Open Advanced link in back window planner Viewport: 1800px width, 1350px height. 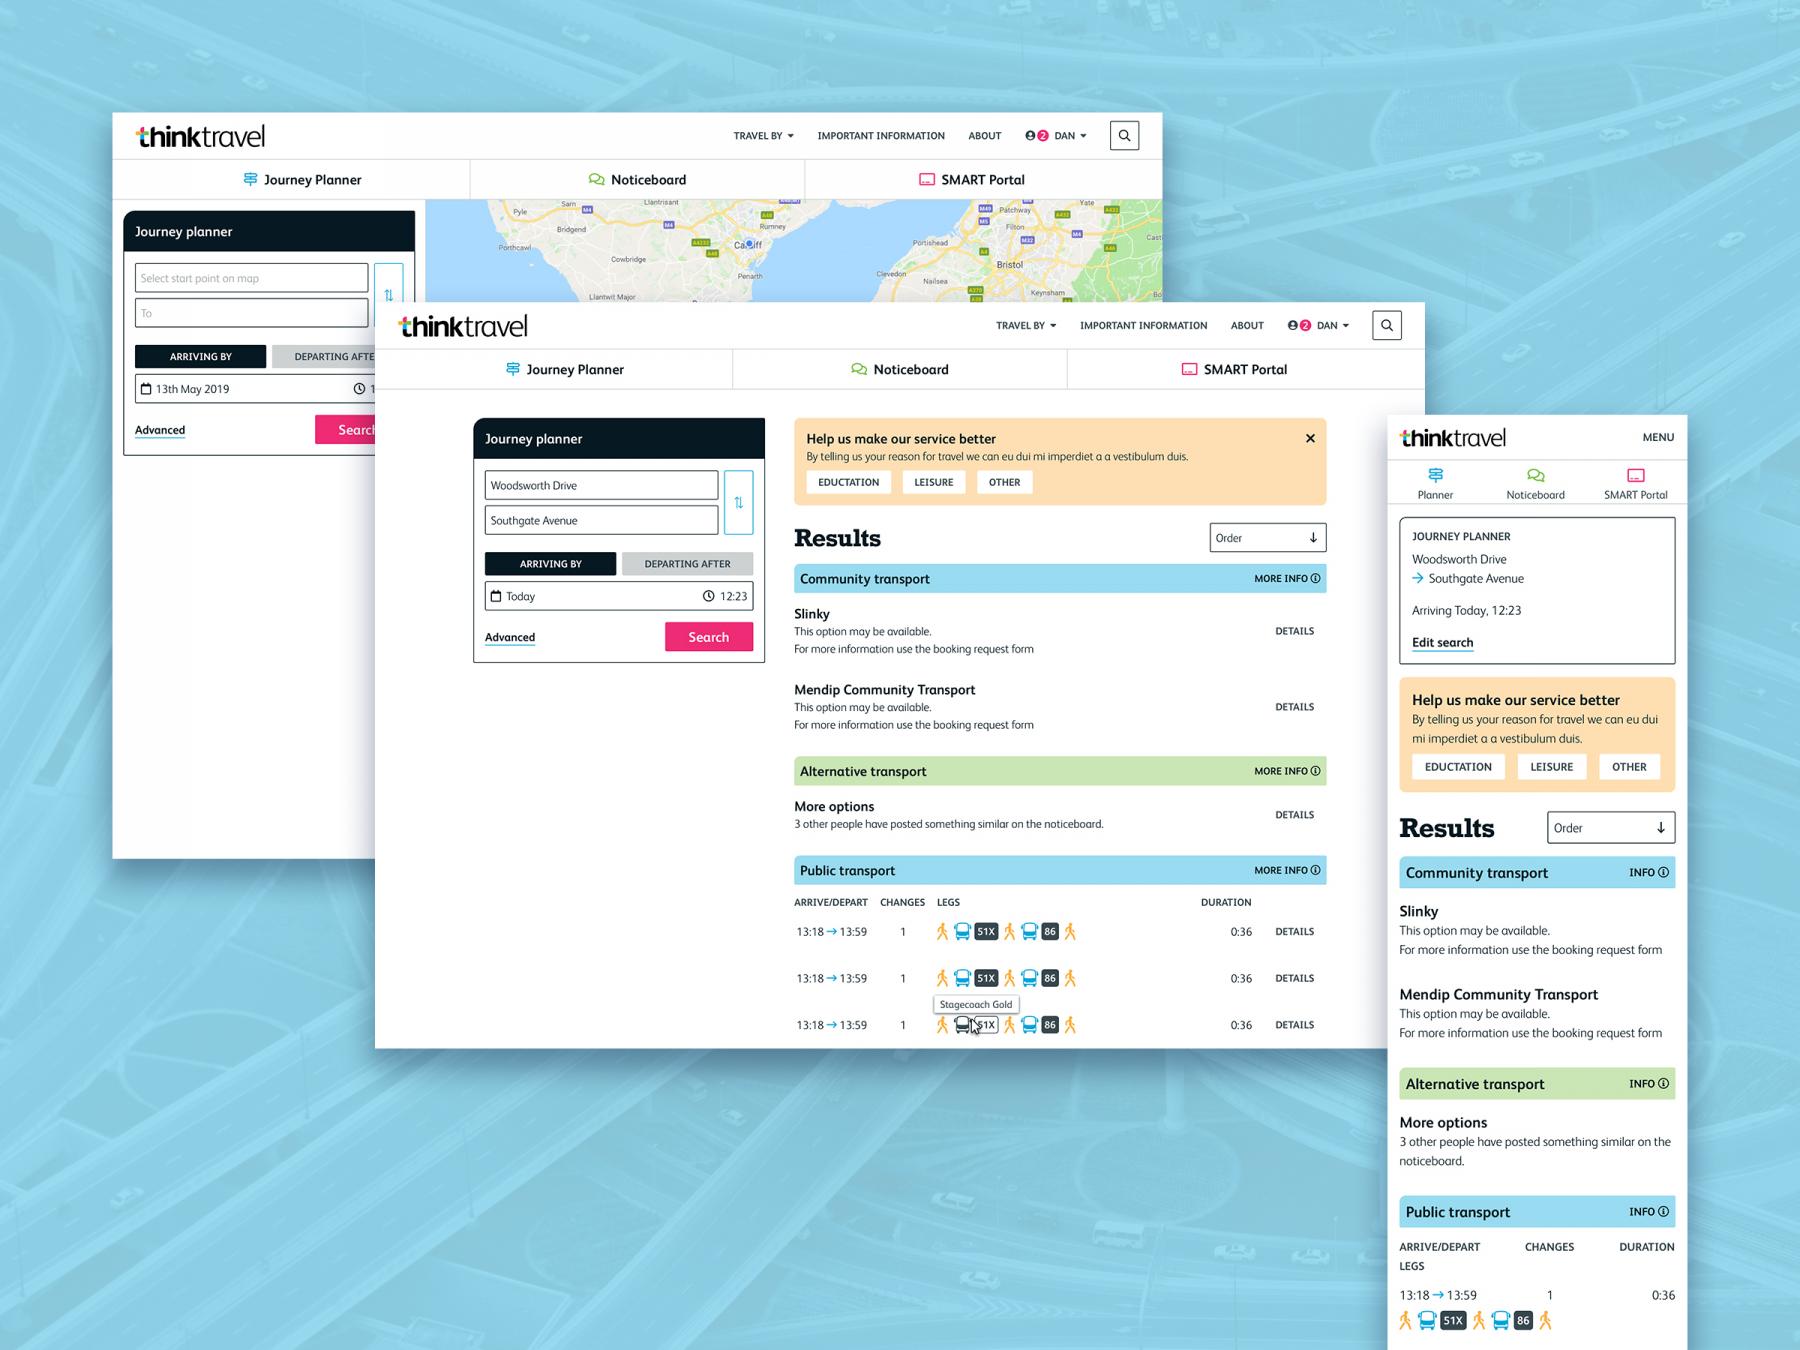pyautogui.click(x=160, y=430)
